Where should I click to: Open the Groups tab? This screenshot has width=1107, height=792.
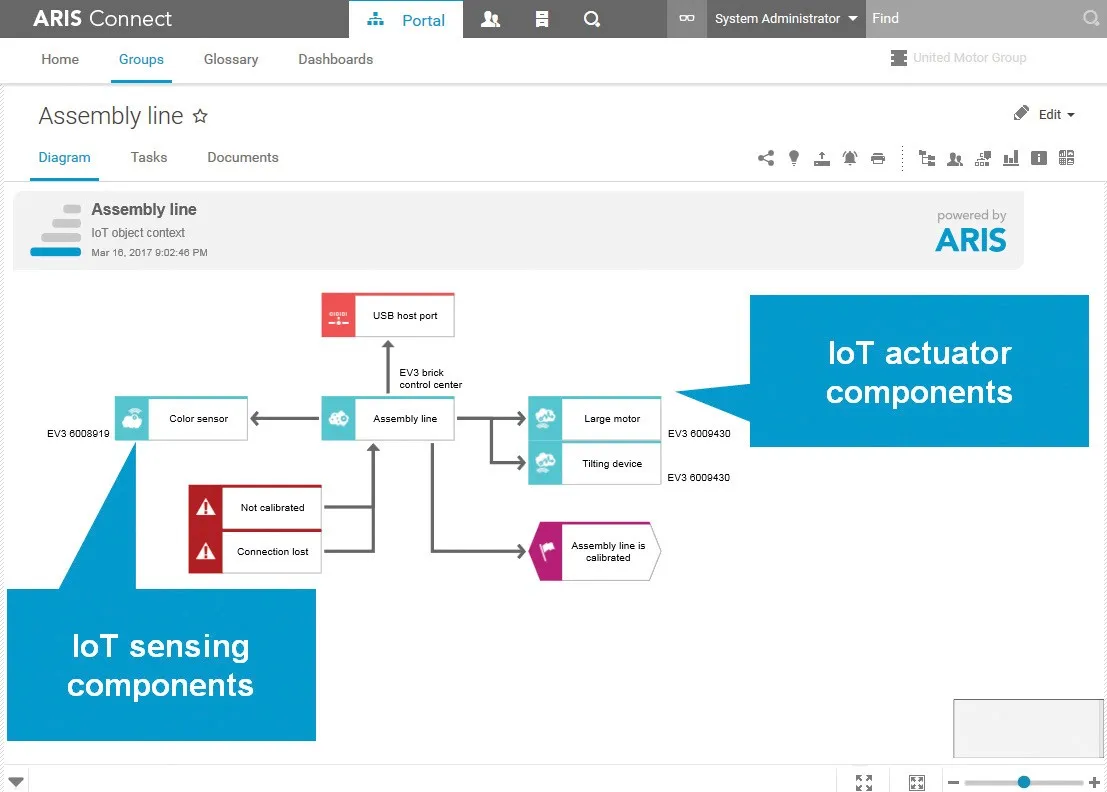tap(141, 59)
